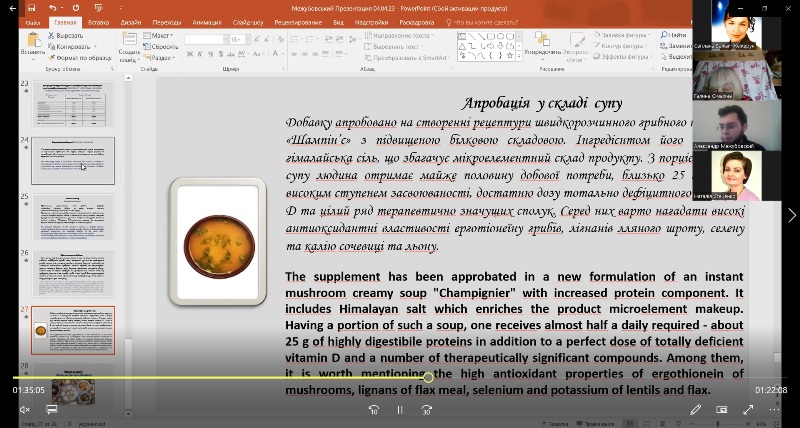Open the Вставка ribbon tab
This screenshot has height=428, width=800.
click(99, 21)
